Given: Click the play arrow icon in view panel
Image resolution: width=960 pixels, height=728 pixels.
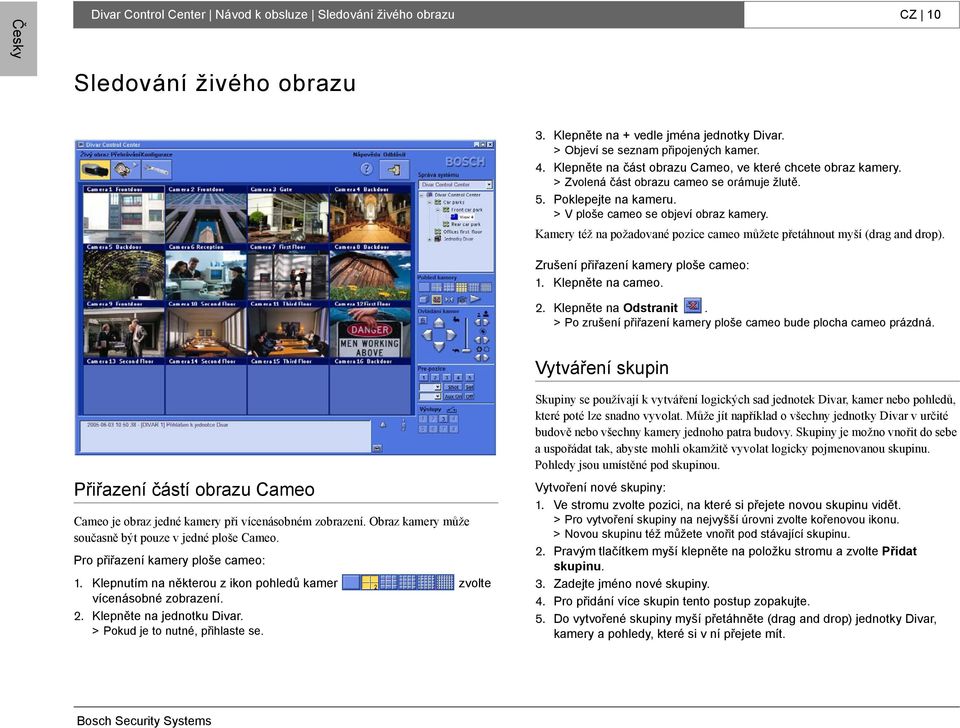Looking at the screenshot, I should tap(474, 299).
